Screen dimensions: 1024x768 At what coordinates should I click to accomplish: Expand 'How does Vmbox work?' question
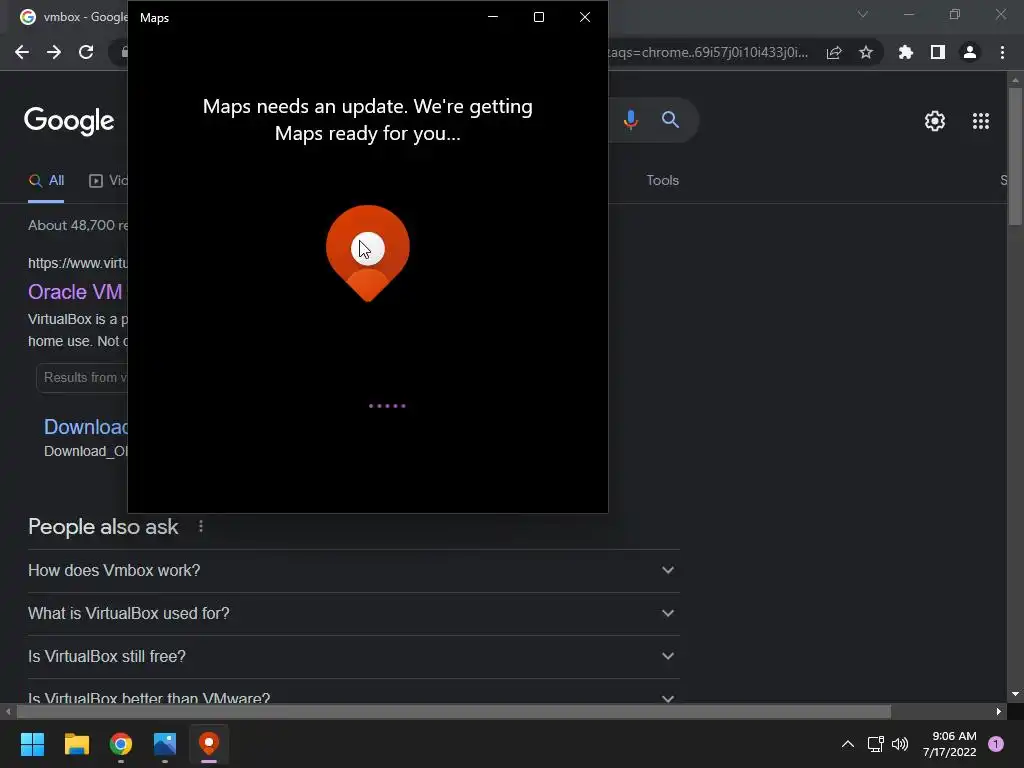354,570
